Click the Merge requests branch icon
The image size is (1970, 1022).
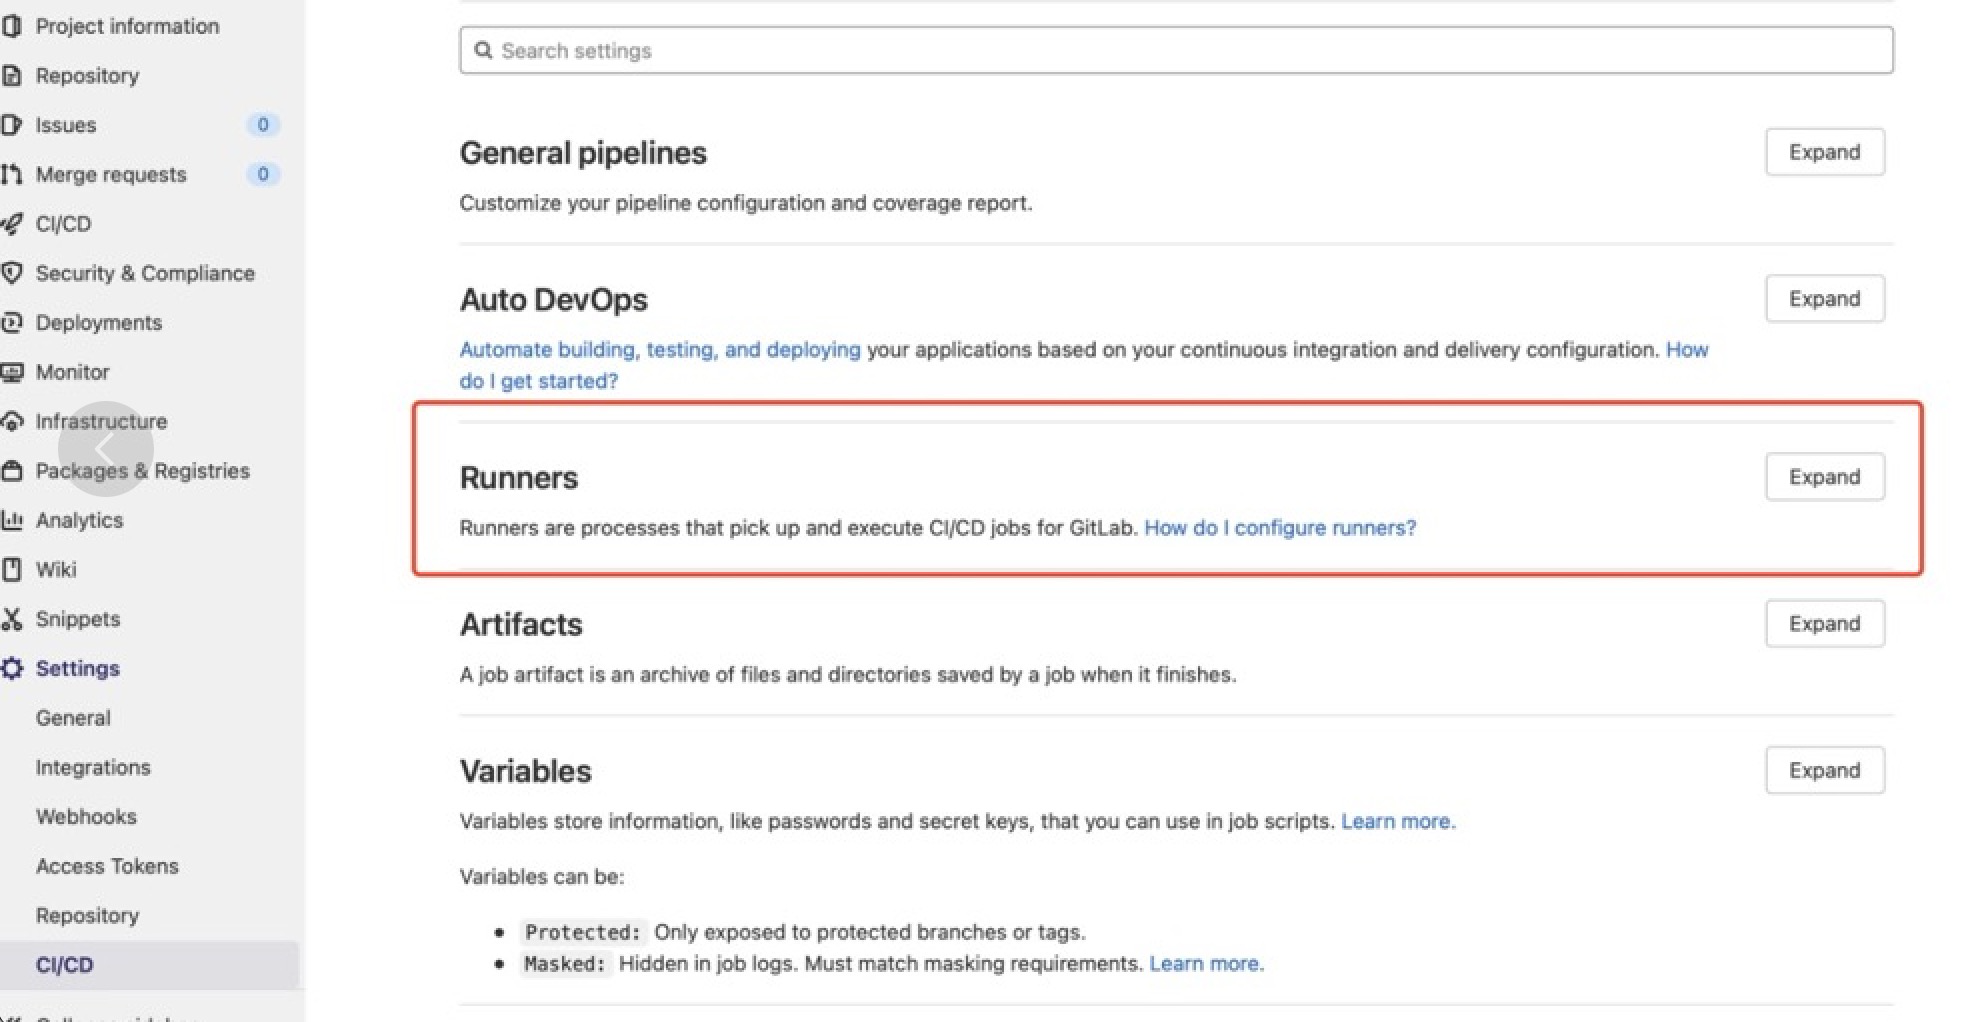tap(11, 174)
